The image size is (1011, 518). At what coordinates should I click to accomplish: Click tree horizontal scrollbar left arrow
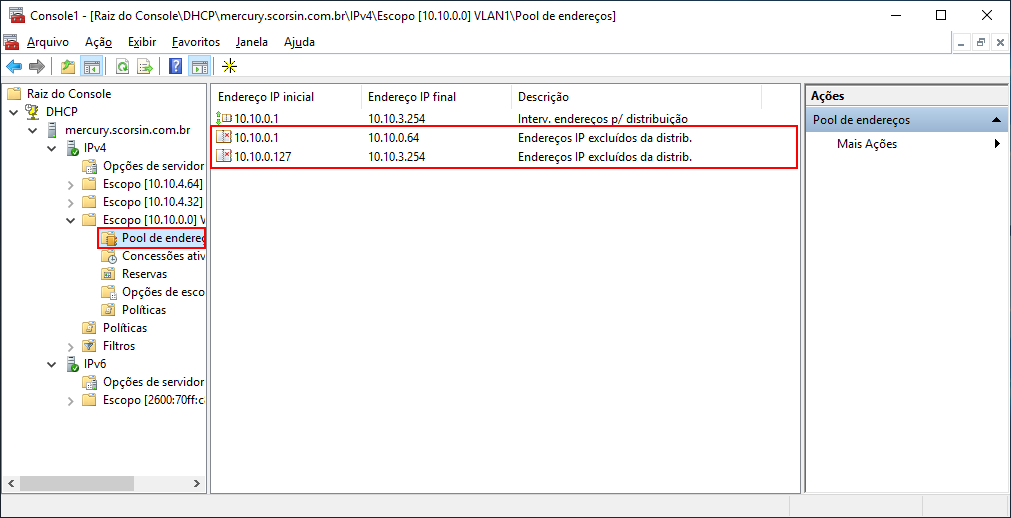[11, 483]
